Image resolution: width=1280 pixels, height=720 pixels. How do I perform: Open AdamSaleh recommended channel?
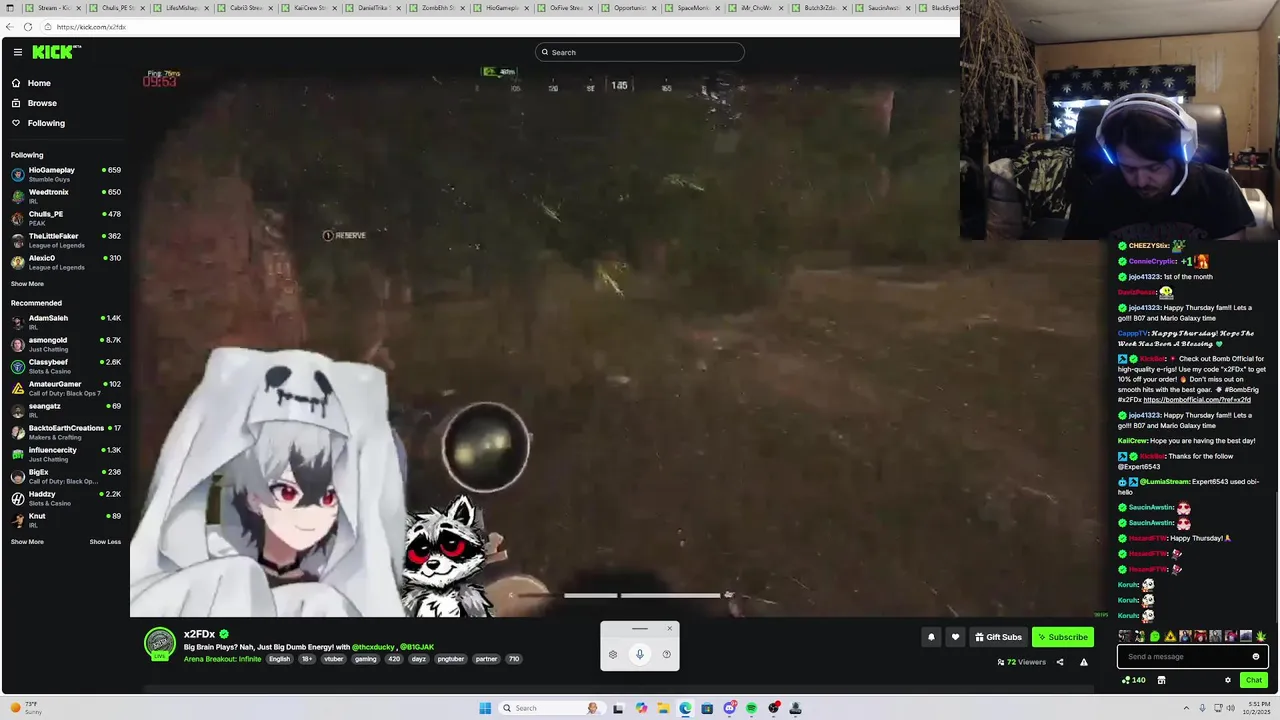pos(65,322)
